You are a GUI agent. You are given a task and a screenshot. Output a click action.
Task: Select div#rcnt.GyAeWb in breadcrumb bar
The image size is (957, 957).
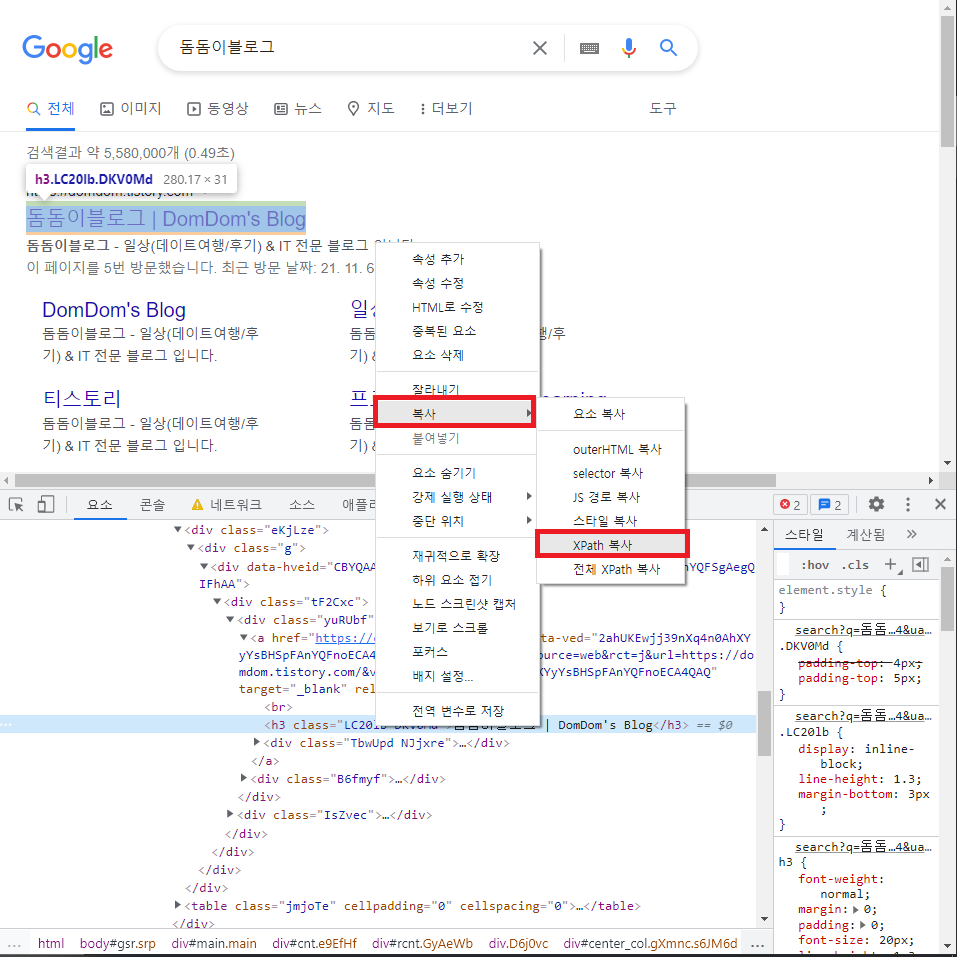click(x=422, y=944)
